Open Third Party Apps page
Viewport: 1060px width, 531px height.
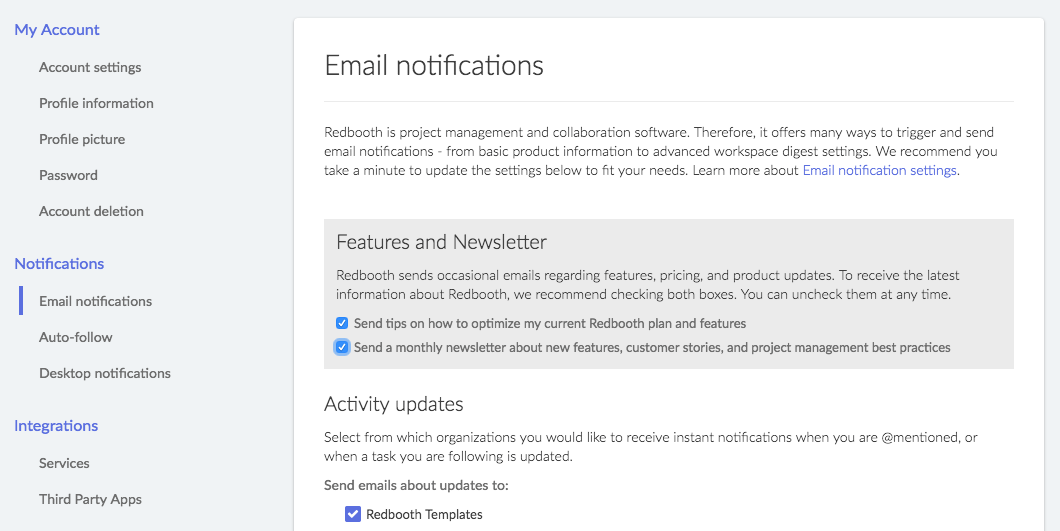coord(91,499)
